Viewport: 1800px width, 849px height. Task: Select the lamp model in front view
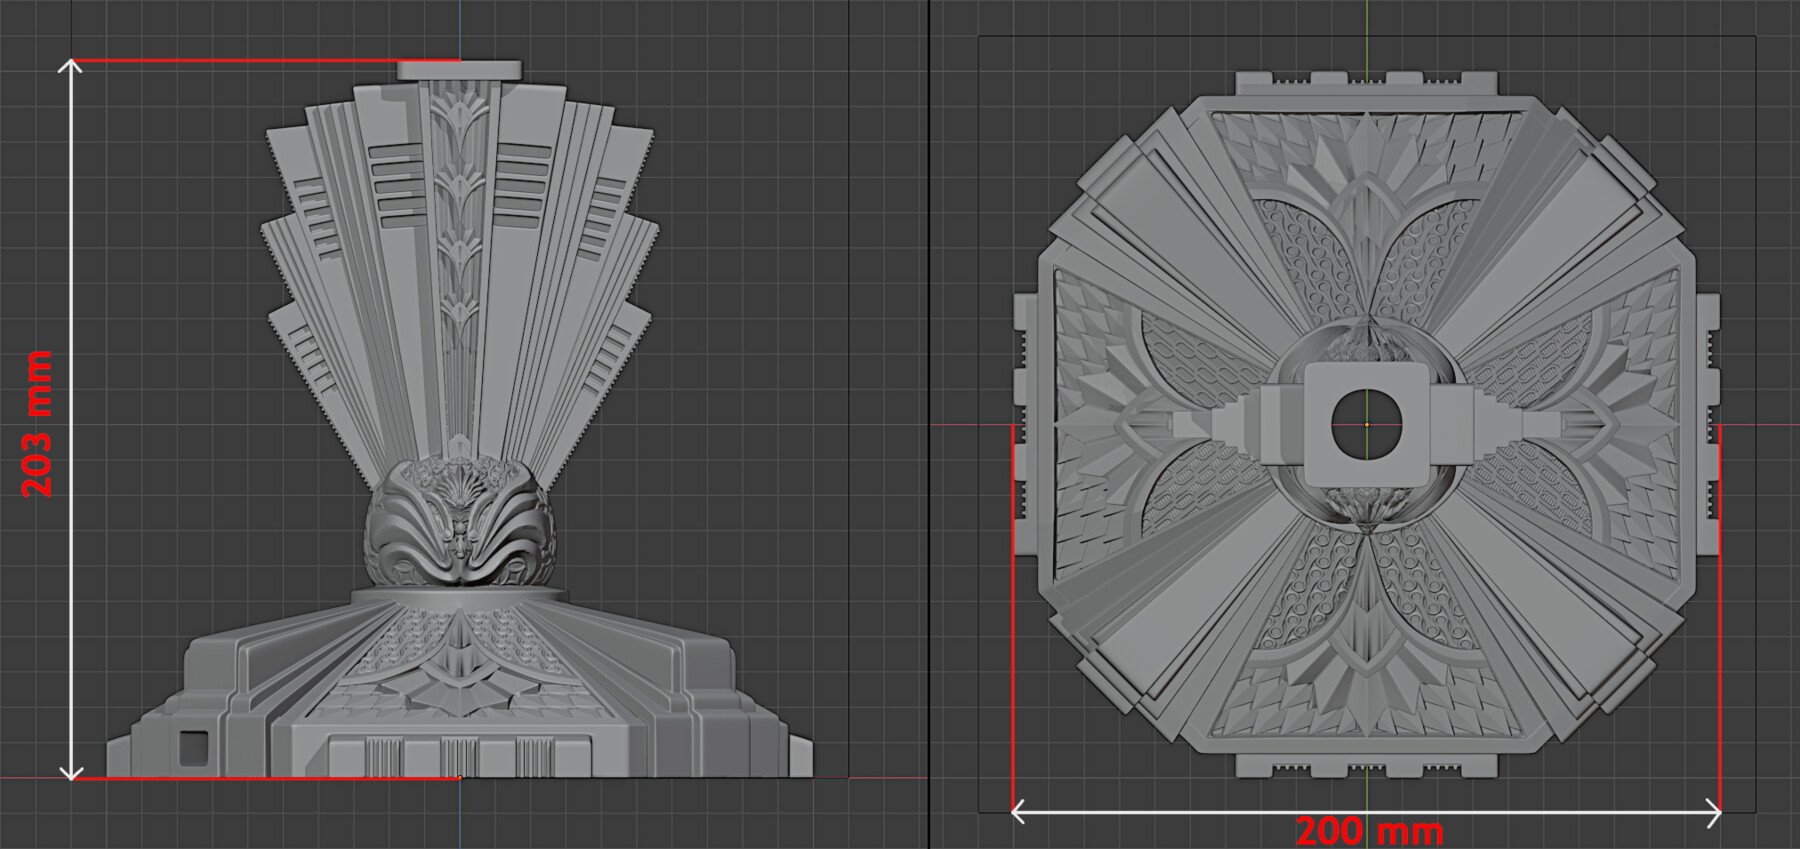tap(460, 419)
